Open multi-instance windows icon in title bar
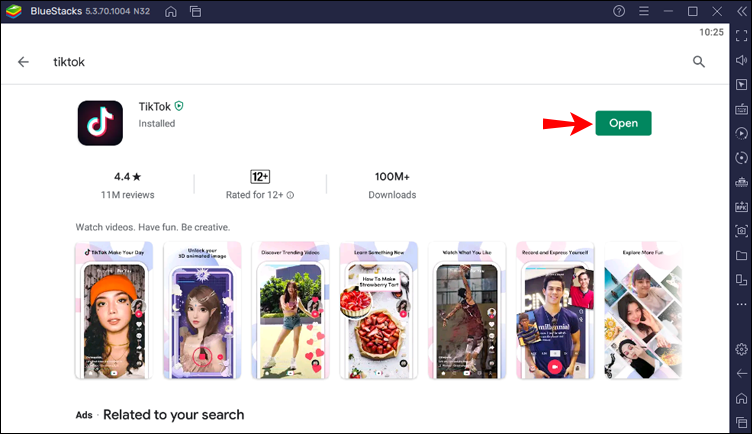This screenshot has height=434, width=752. tap(195, 12)
